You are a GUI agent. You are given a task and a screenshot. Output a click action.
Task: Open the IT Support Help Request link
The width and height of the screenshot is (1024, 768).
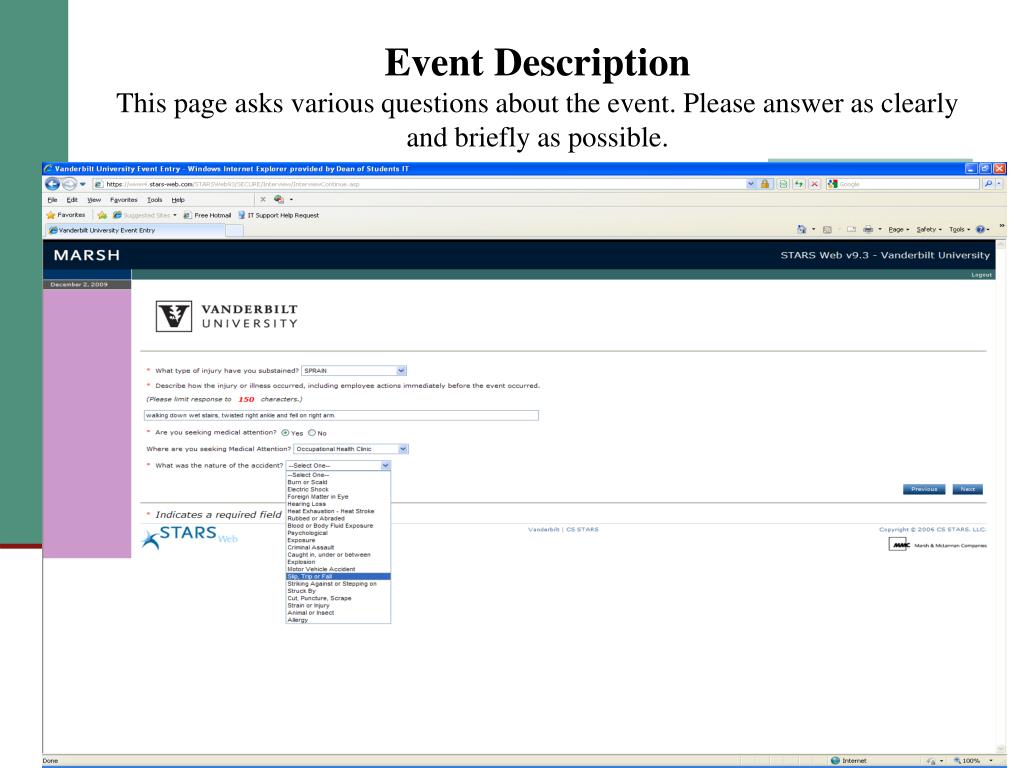[278, 215]
